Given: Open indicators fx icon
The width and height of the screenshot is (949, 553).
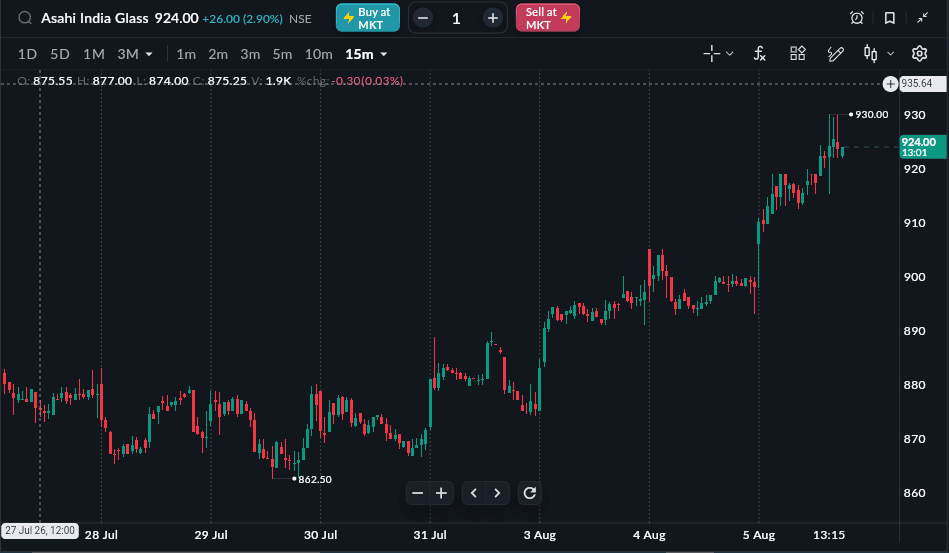Looking at the screenshot, I should (760, 54).
